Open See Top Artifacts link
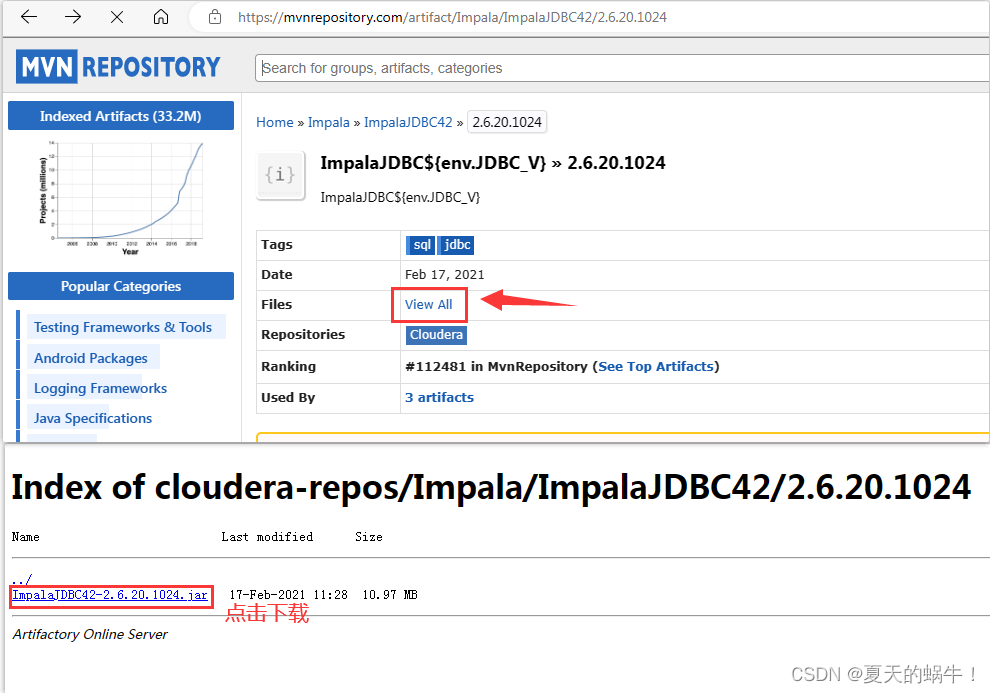 click(655, 367)
